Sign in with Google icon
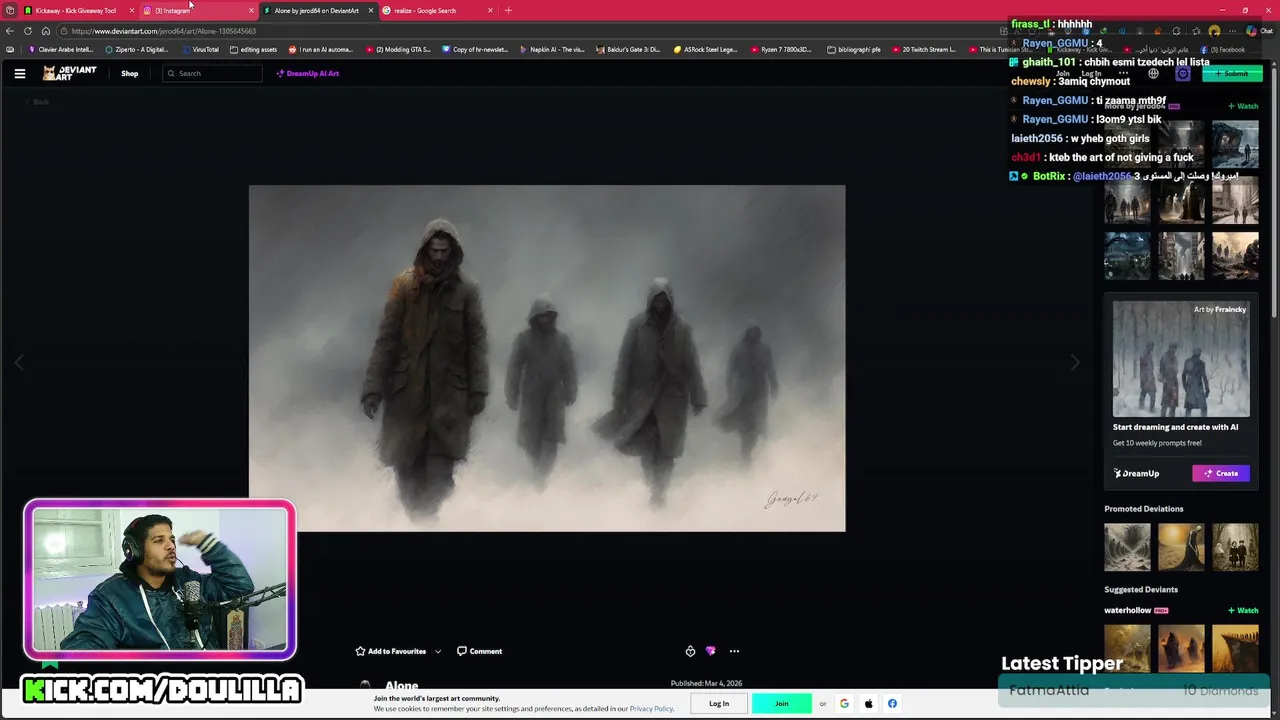Viewport: 1280px width, 720px height. [844, 703]
